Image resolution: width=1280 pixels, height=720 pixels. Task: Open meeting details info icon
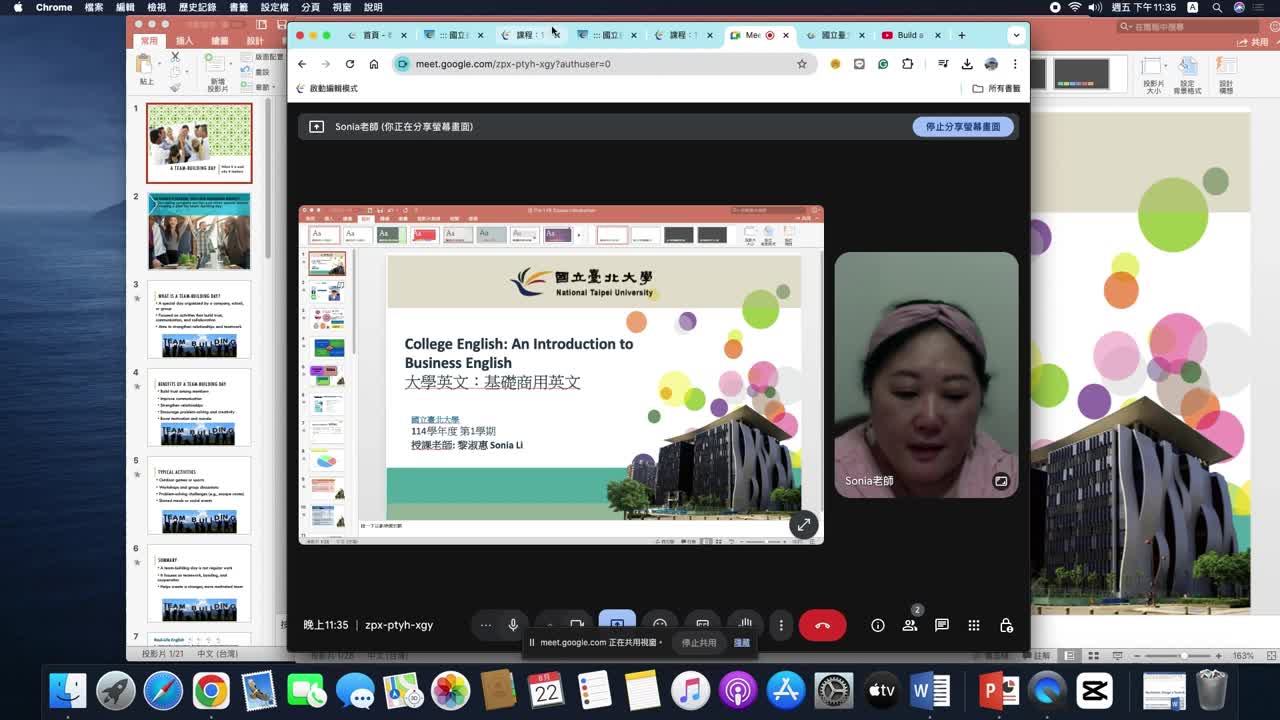coord(878,625)
